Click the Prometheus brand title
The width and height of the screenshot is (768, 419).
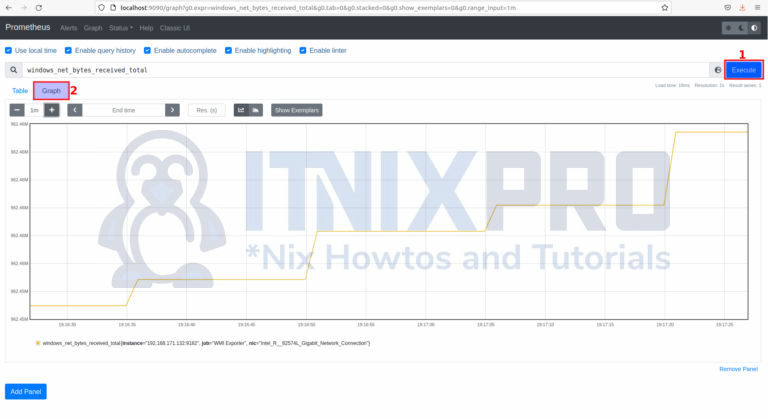(28, 27)
